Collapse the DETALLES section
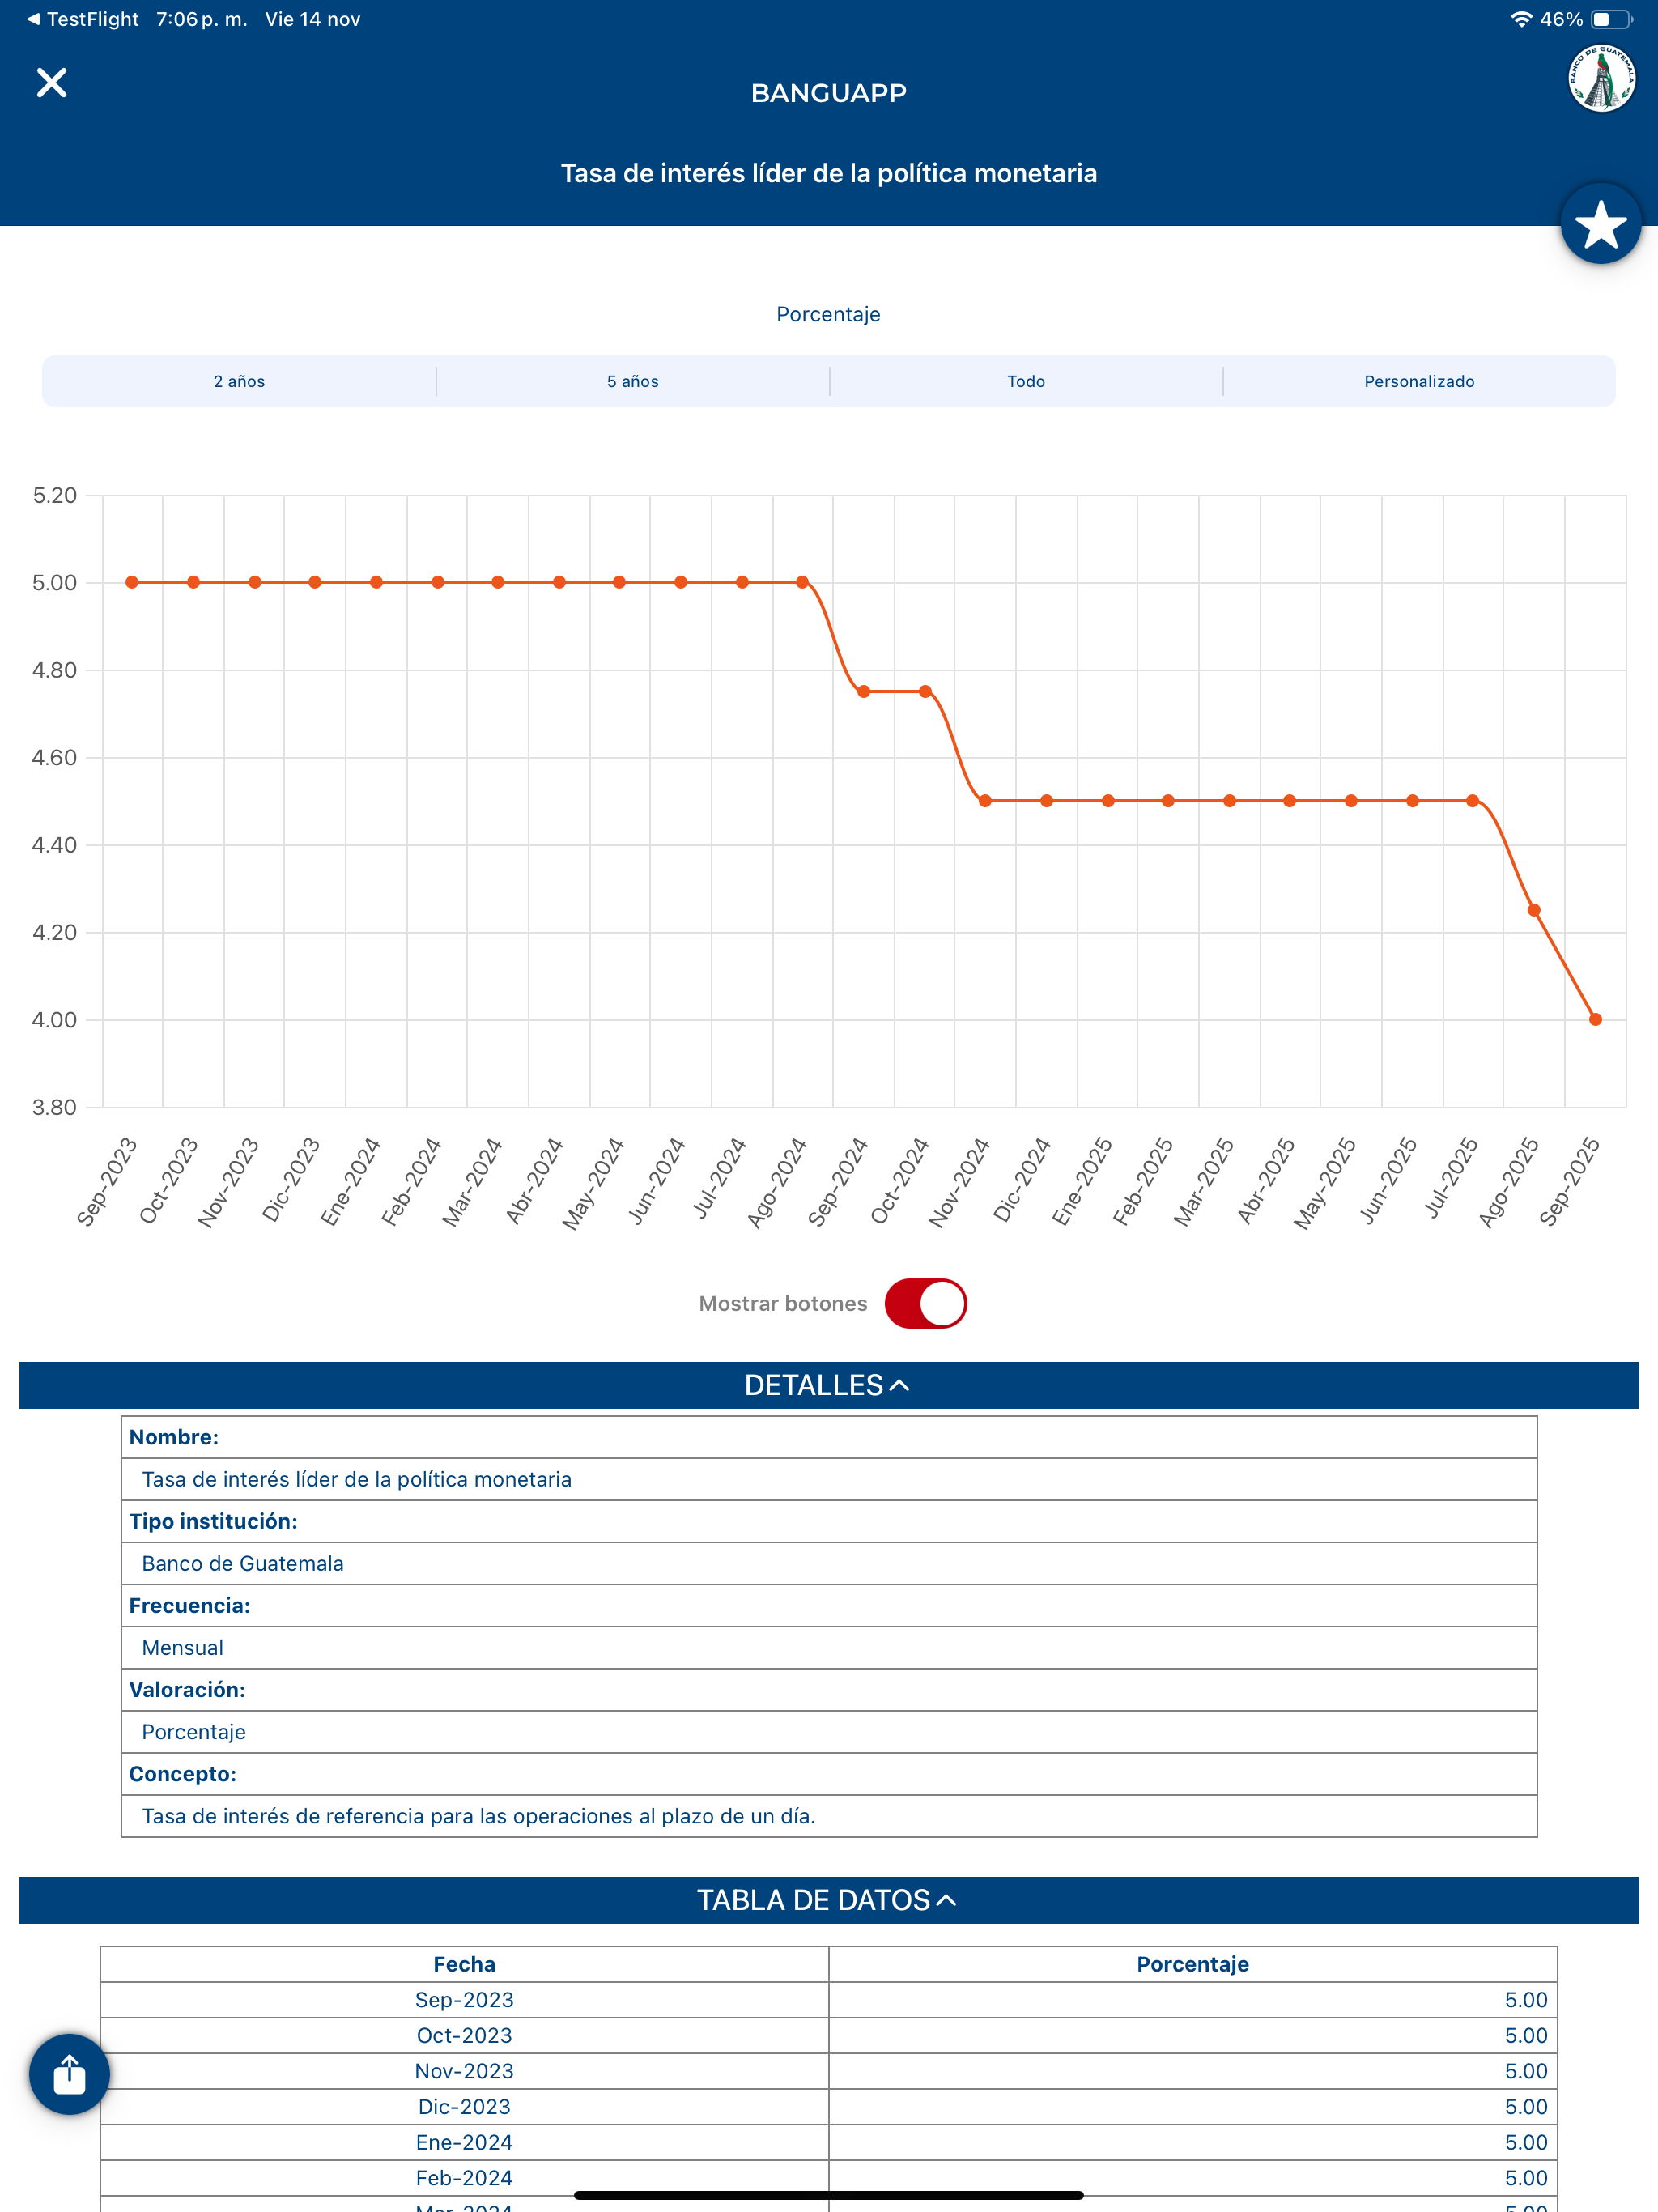The height and width of the screenshot is (2212, 1658). pos(829,1385)
